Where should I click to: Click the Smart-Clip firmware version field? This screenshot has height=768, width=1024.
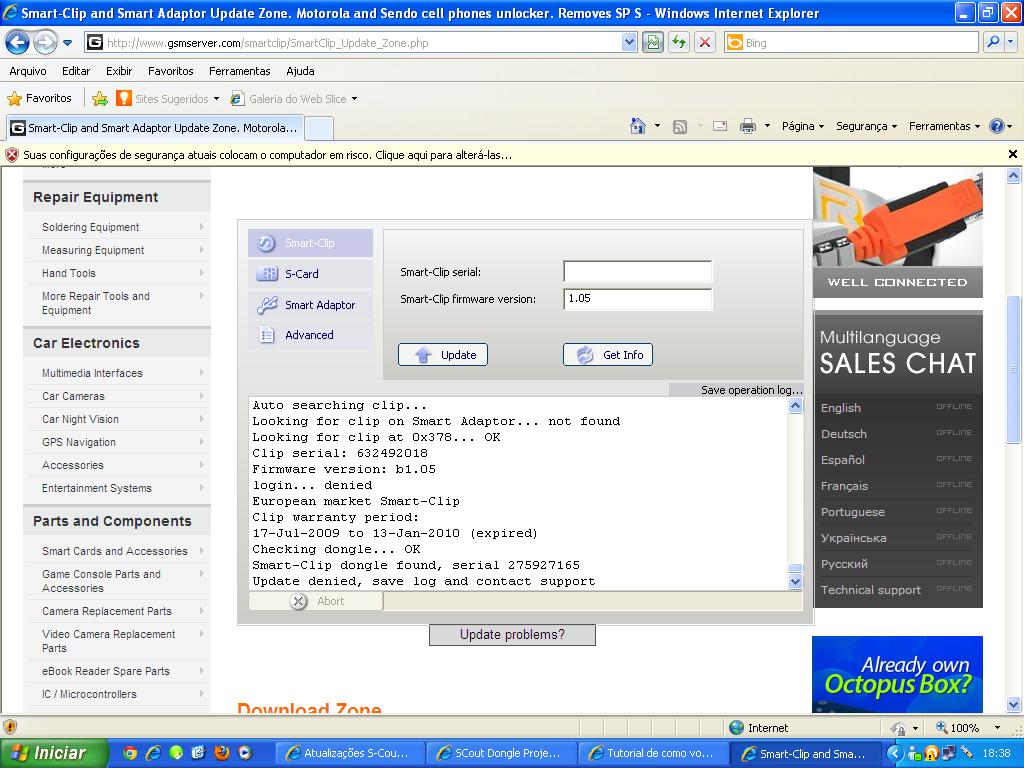point(637,299)
